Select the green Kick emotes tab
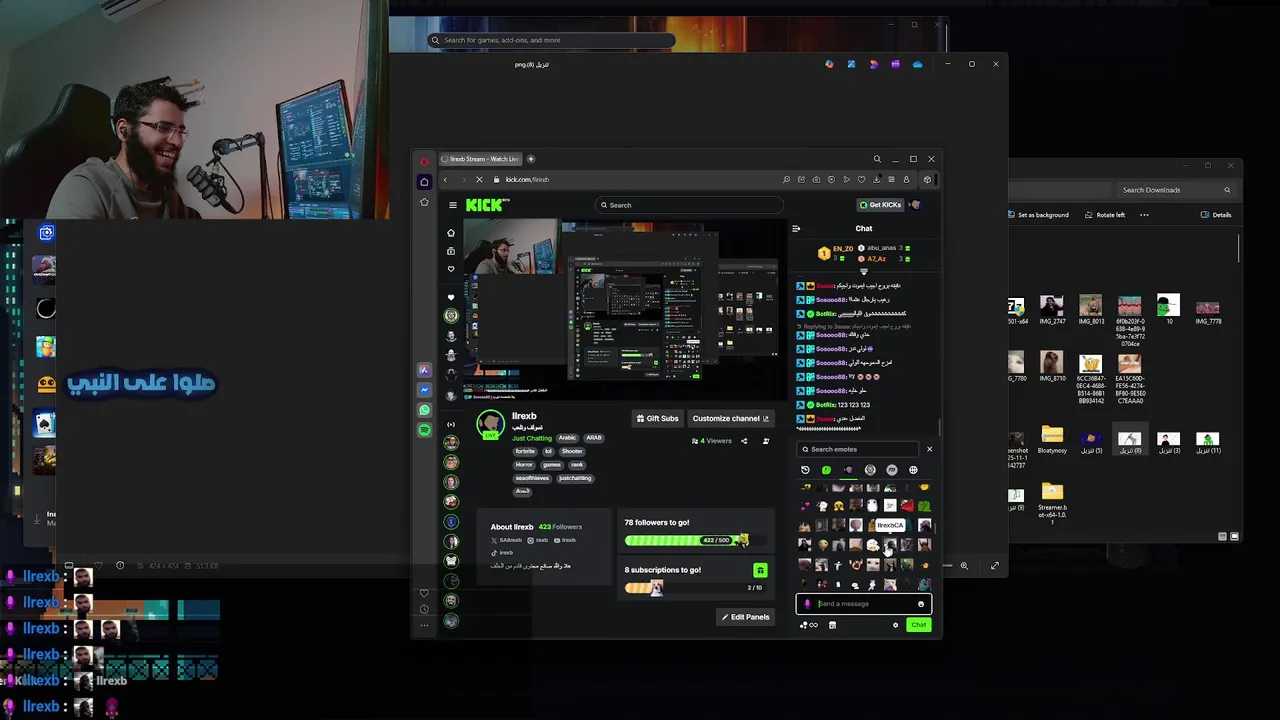This screenshot has width=1280, height=720. 826,470
